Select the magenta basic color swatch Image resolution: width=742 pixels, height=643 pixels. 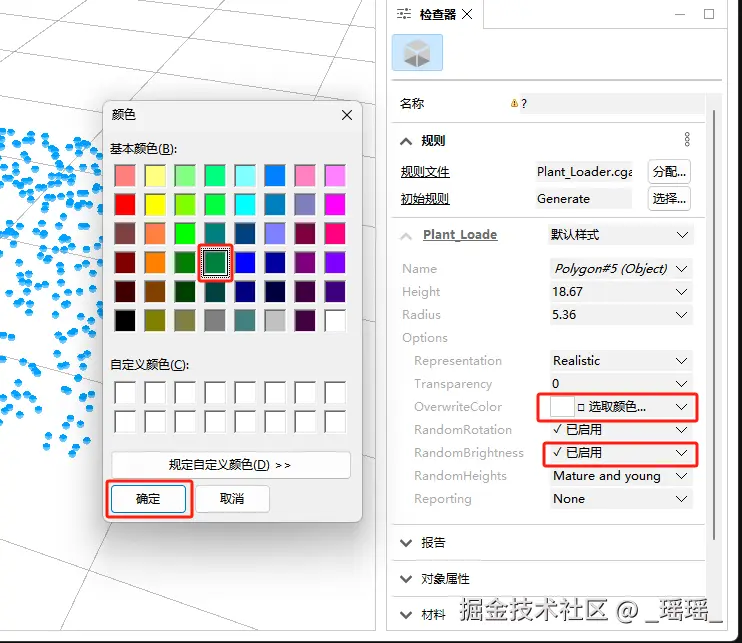tap(335, 205)
